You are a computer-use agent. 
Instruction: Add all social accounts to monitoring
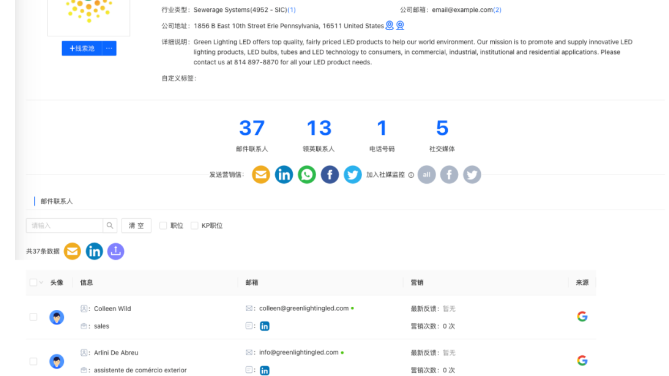(427, 175)
